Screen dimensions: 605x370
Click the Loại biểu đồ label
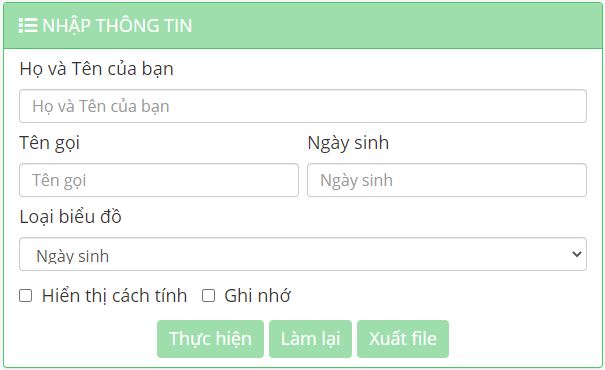[x=71, y=217]
